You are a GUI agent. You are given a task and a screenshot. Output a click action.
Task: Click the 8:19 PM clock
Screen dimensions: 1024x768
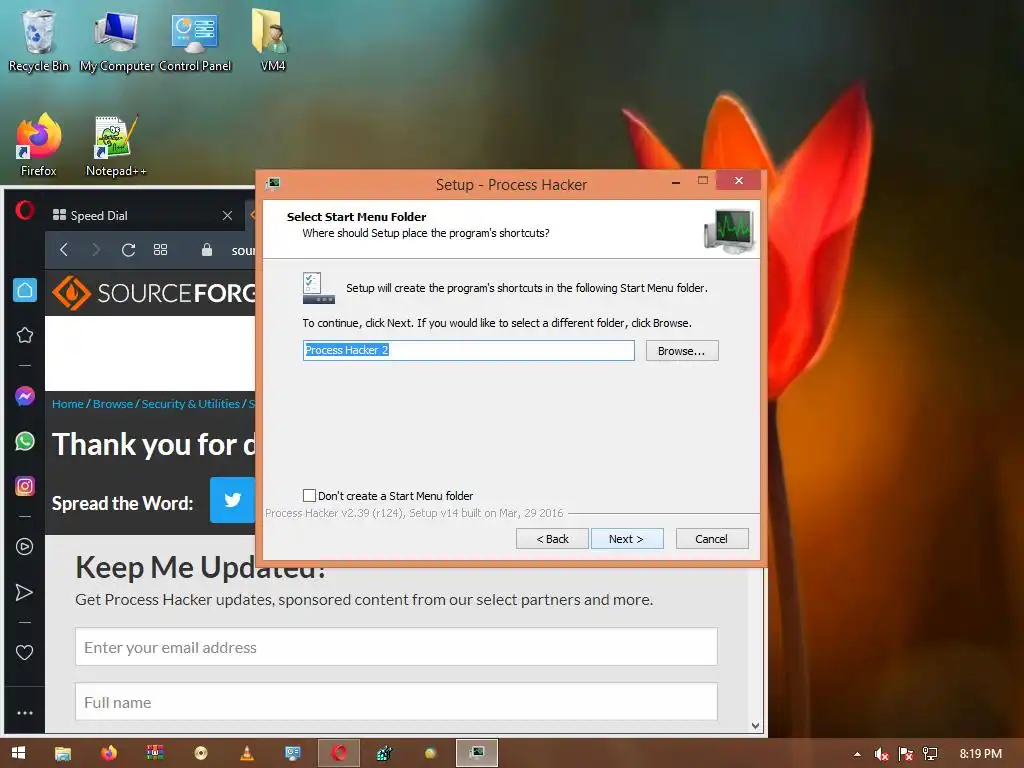(x=980, y=754)
